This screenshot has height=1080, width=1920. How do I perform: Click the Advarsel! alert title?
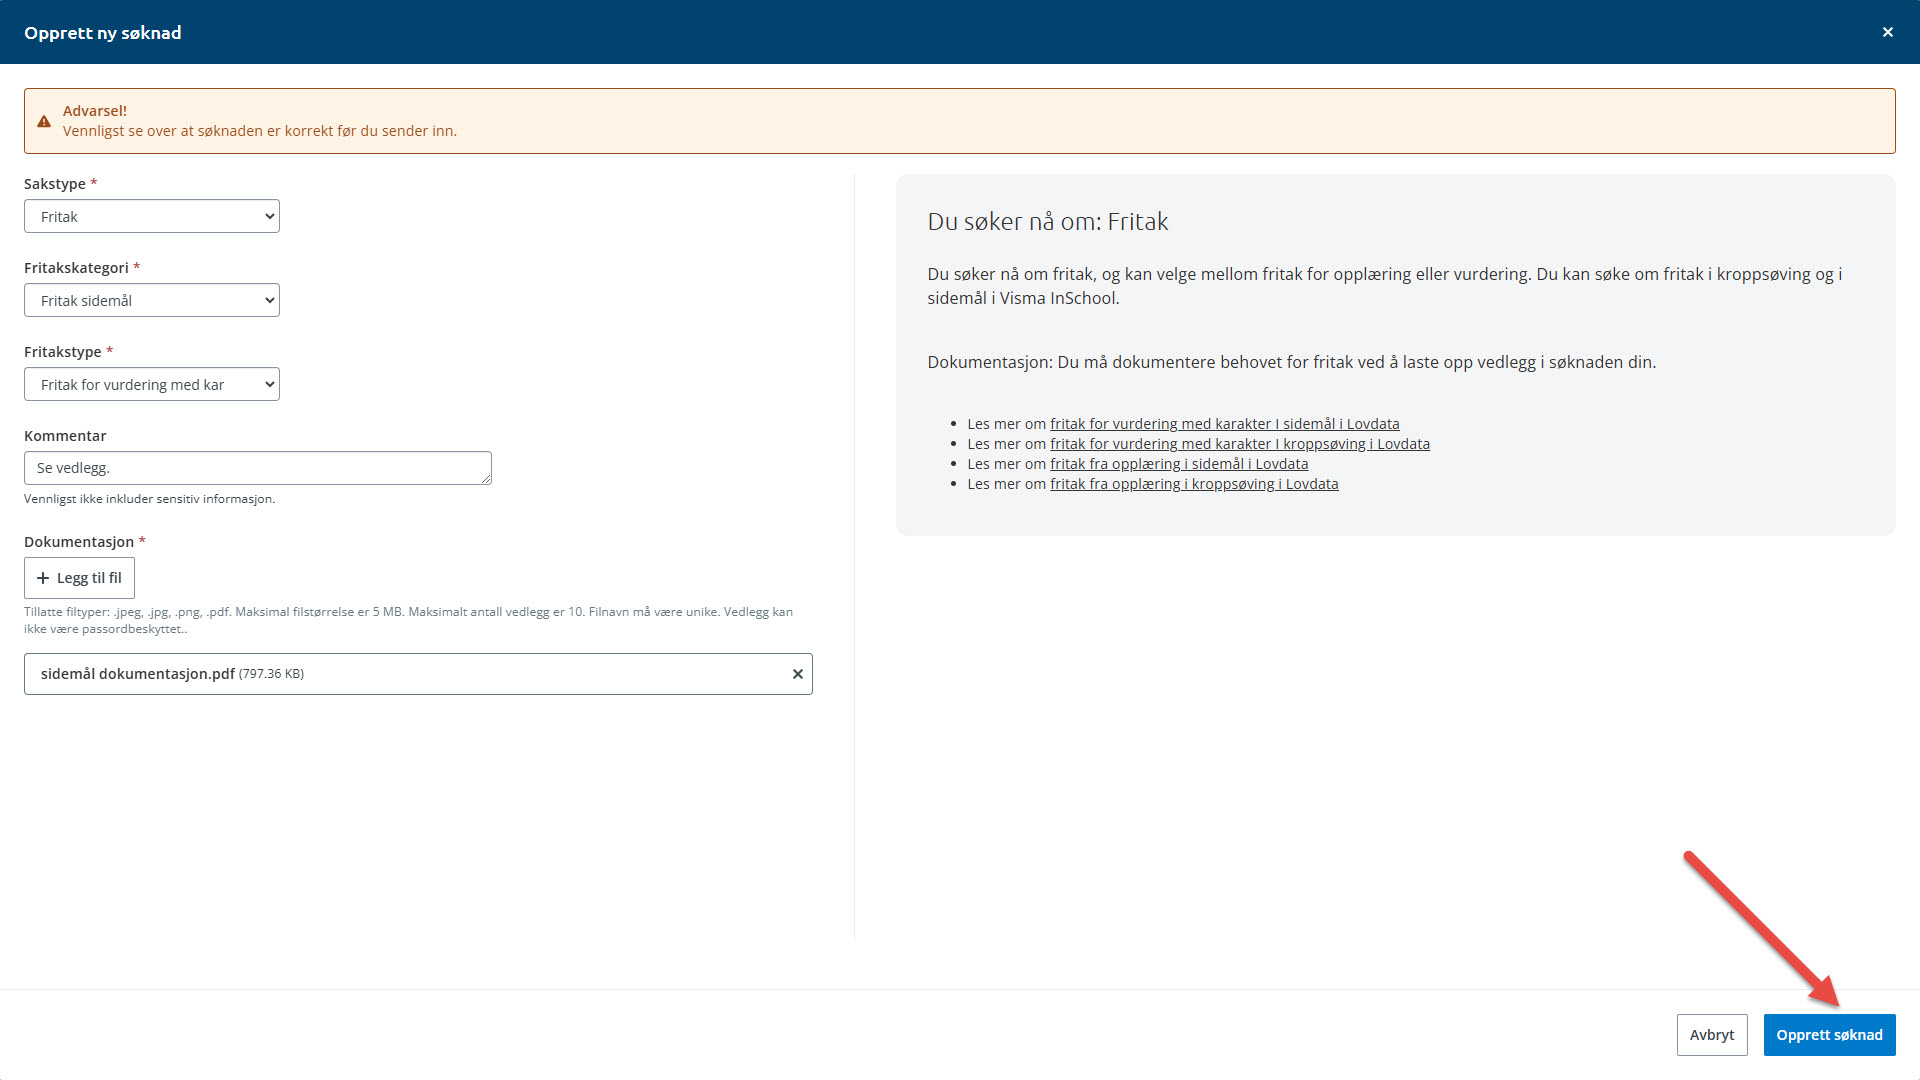point(95,111)
